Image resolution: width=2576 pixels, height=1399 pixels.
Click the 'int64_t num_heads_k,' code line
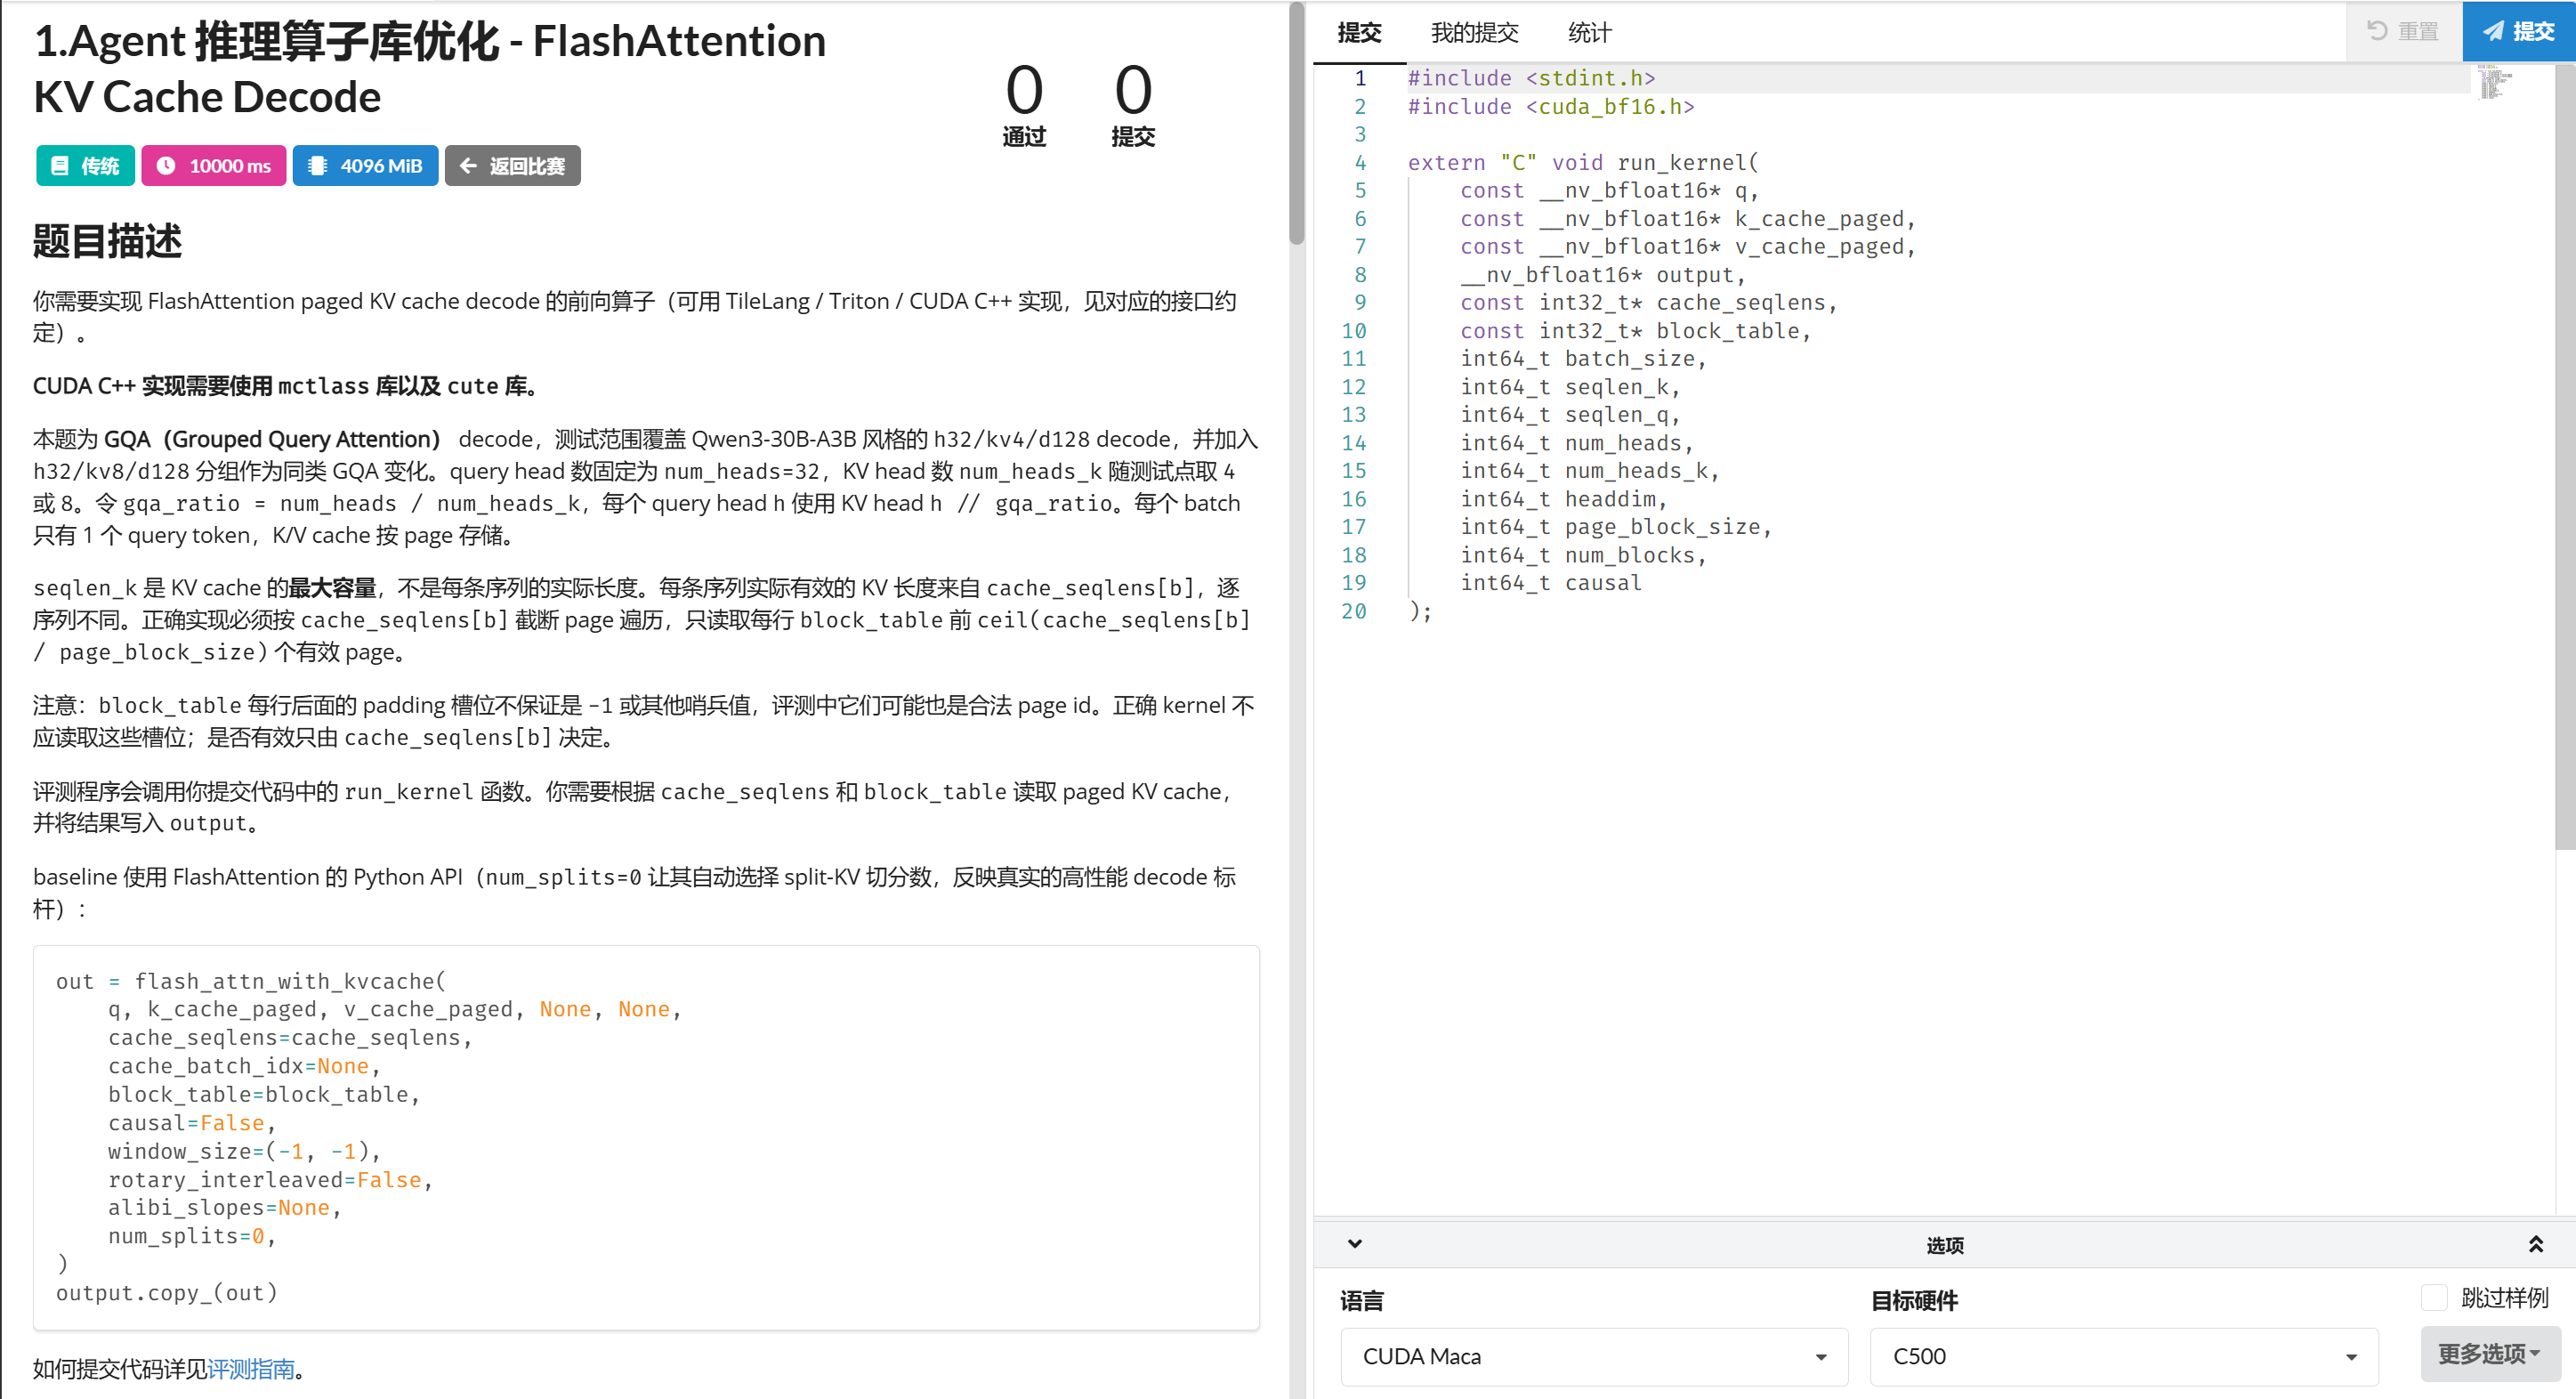(1589, 470)
